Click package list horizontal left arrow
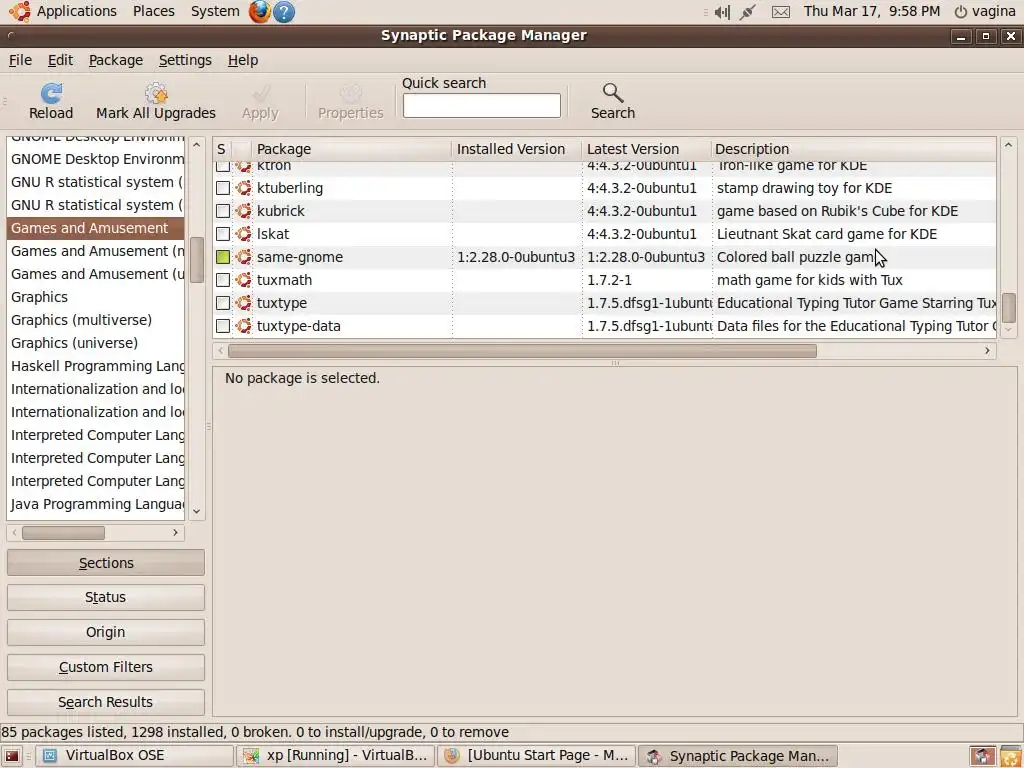The image size is (1024, 768). [x=221, y=351]
